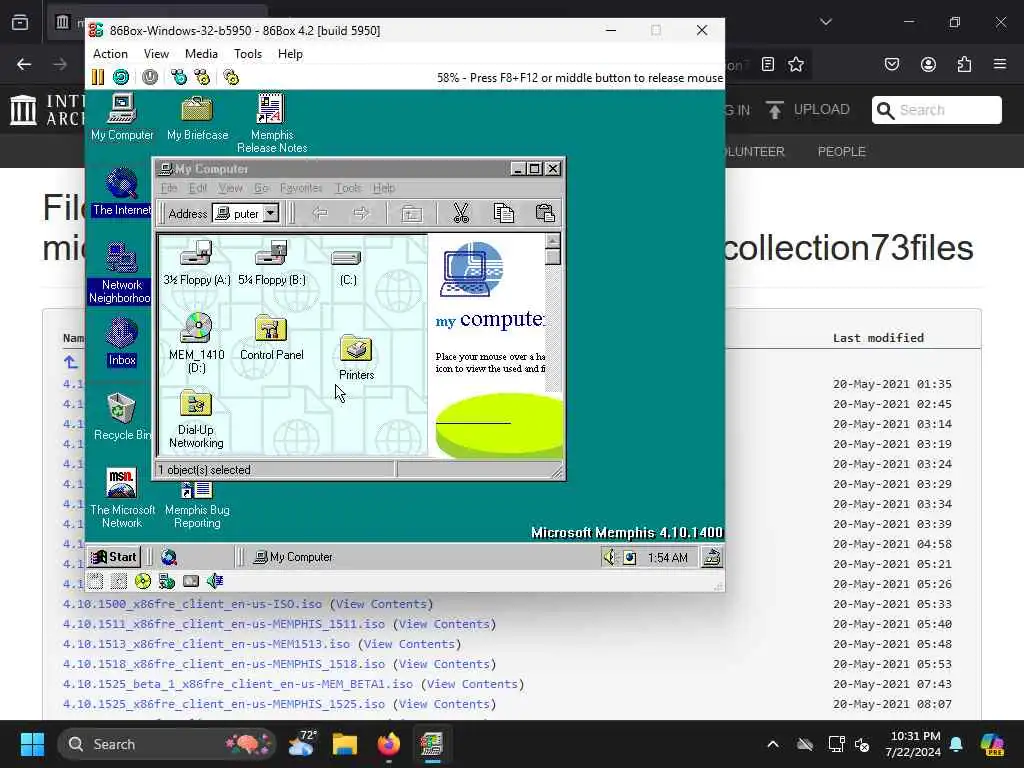Select the Inbox desktop icon
The image size is (1024, 768).
click(x=122, y=342)
